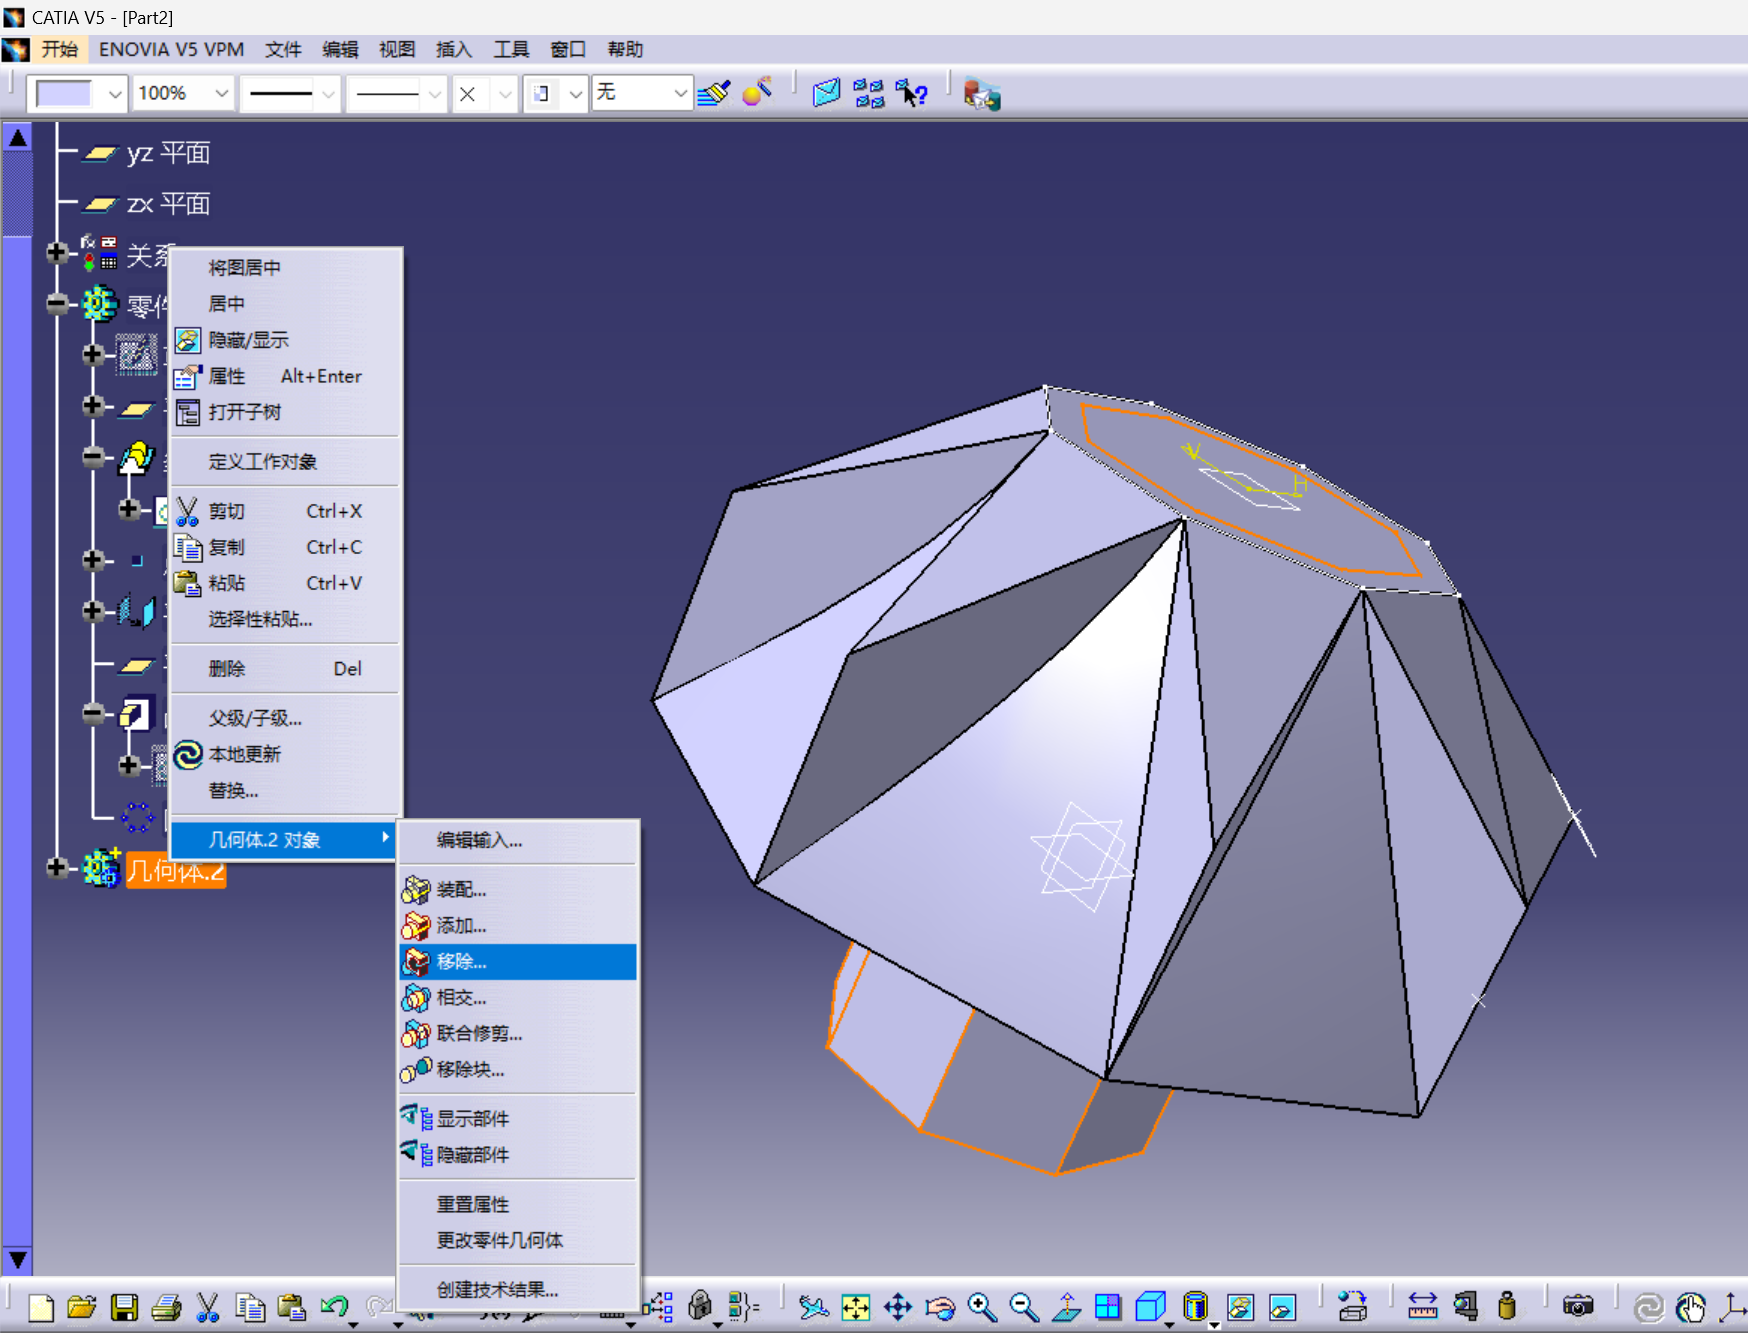Click the tree scrollbar down arrow
This screenshot has width=1748, height=1333.
click(17, 1259)
